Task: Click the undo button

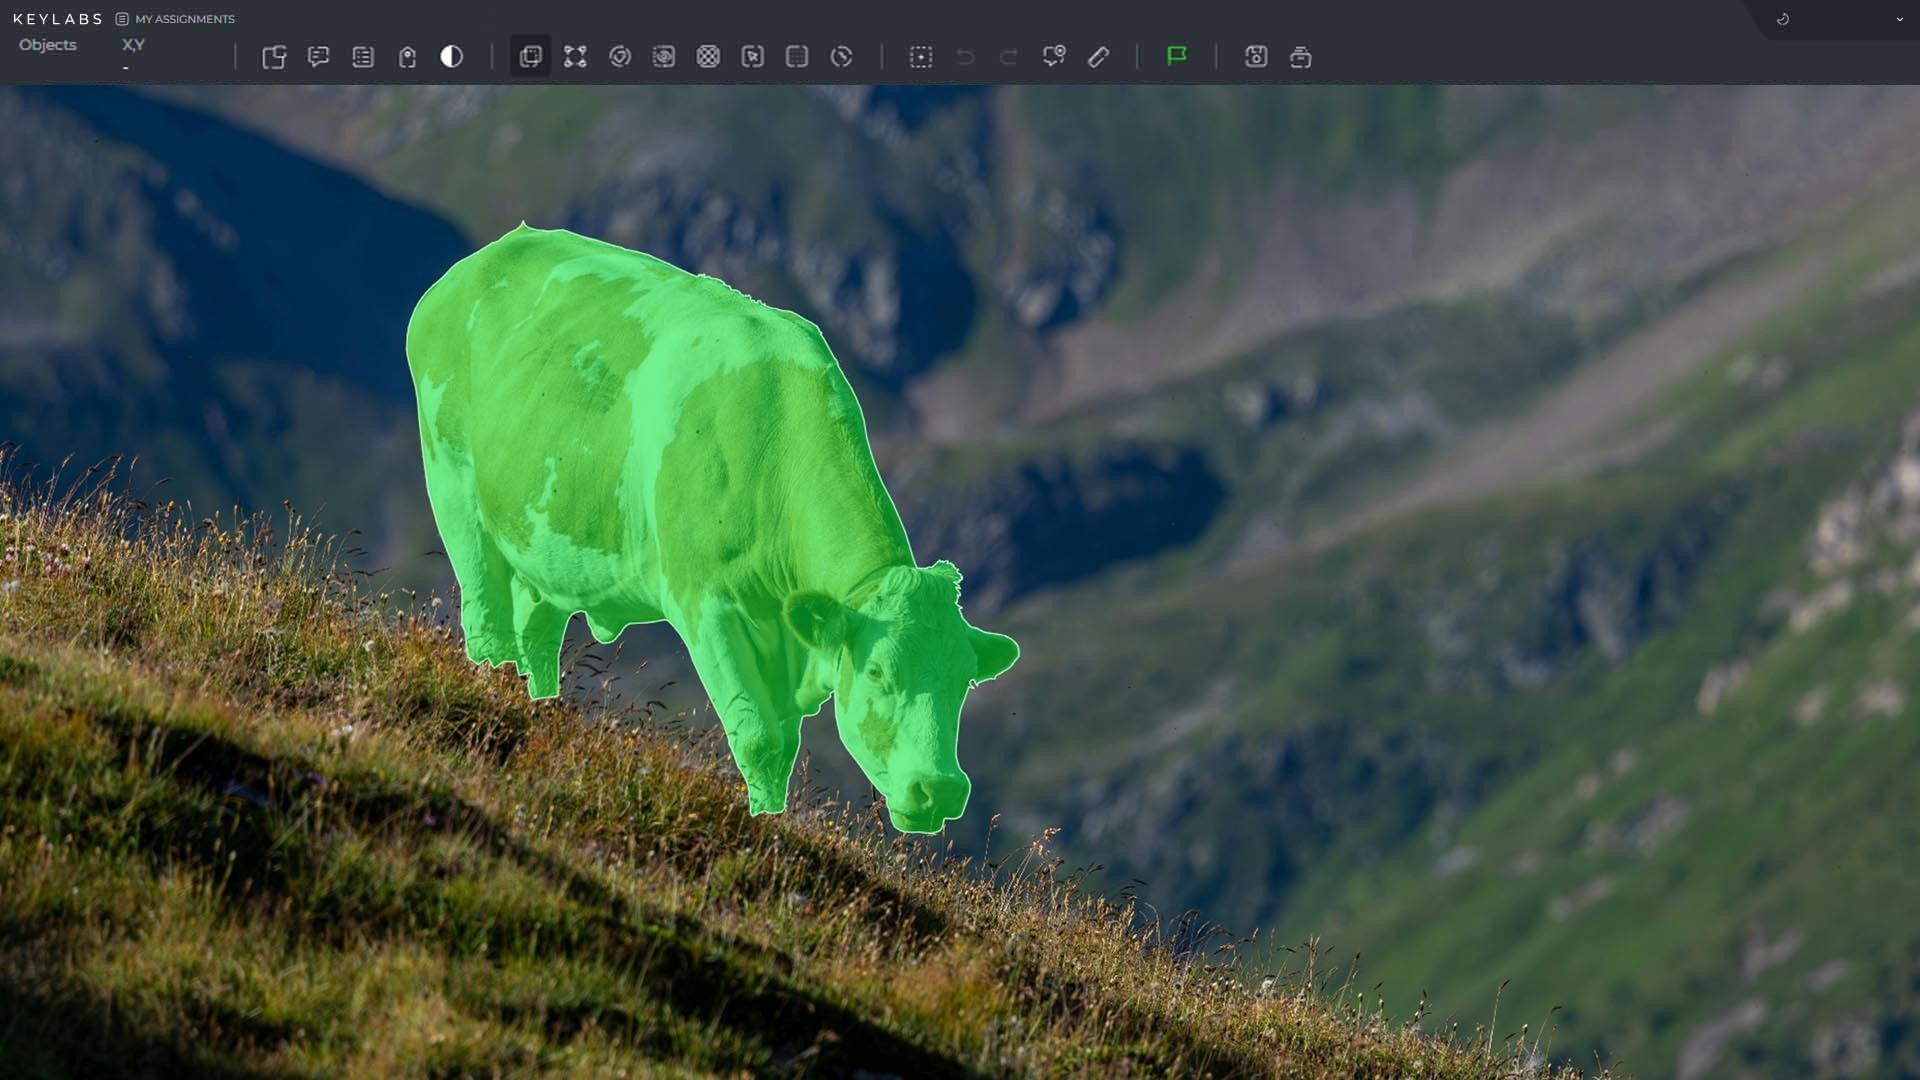Action: coord(964,57)
